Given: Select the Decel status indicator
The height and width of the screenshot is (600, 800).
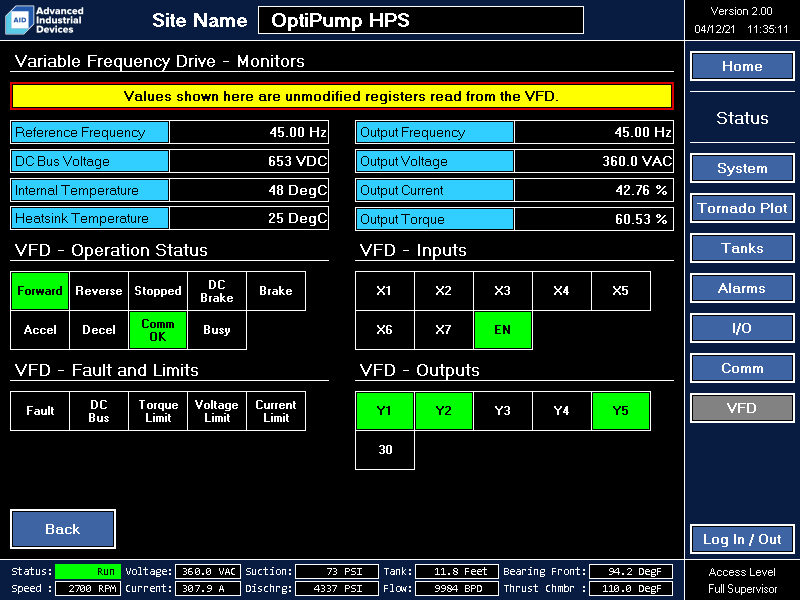Looking at the screenshot, I should [99, 330].
